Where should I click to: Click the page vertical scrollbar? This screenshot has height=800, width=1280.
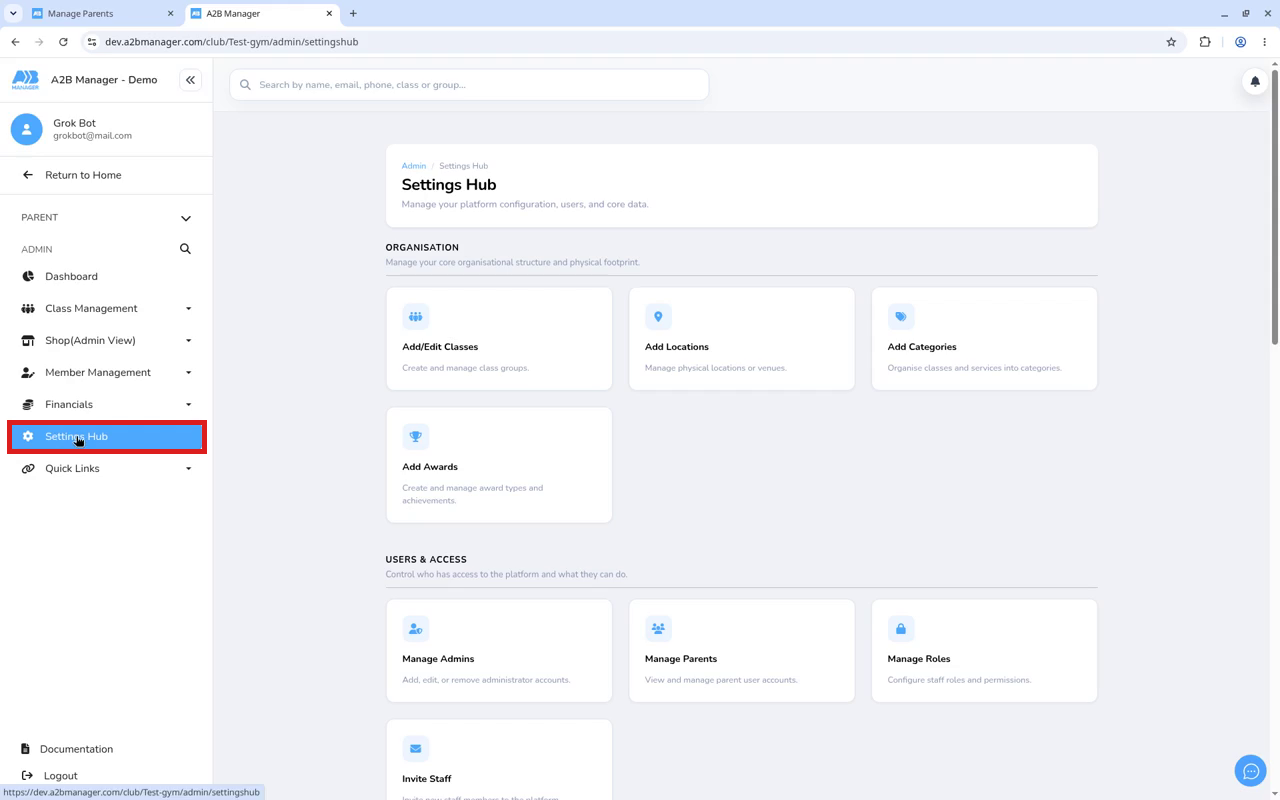pyautogui.click(x=1274, y=205)
